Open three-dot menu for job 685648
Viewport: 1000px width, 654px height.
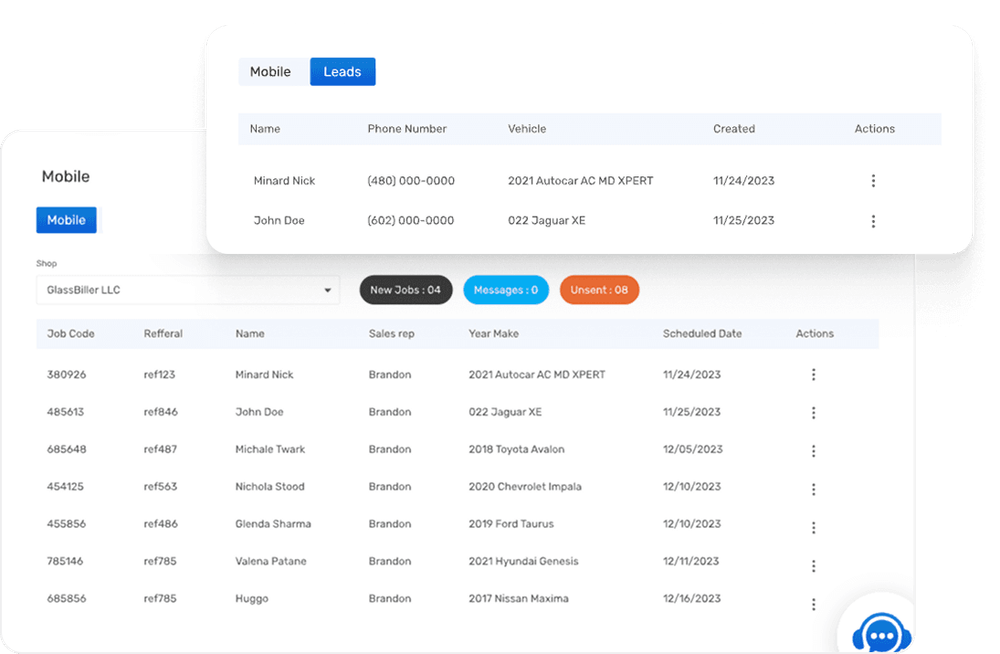[x=813, y=450]
